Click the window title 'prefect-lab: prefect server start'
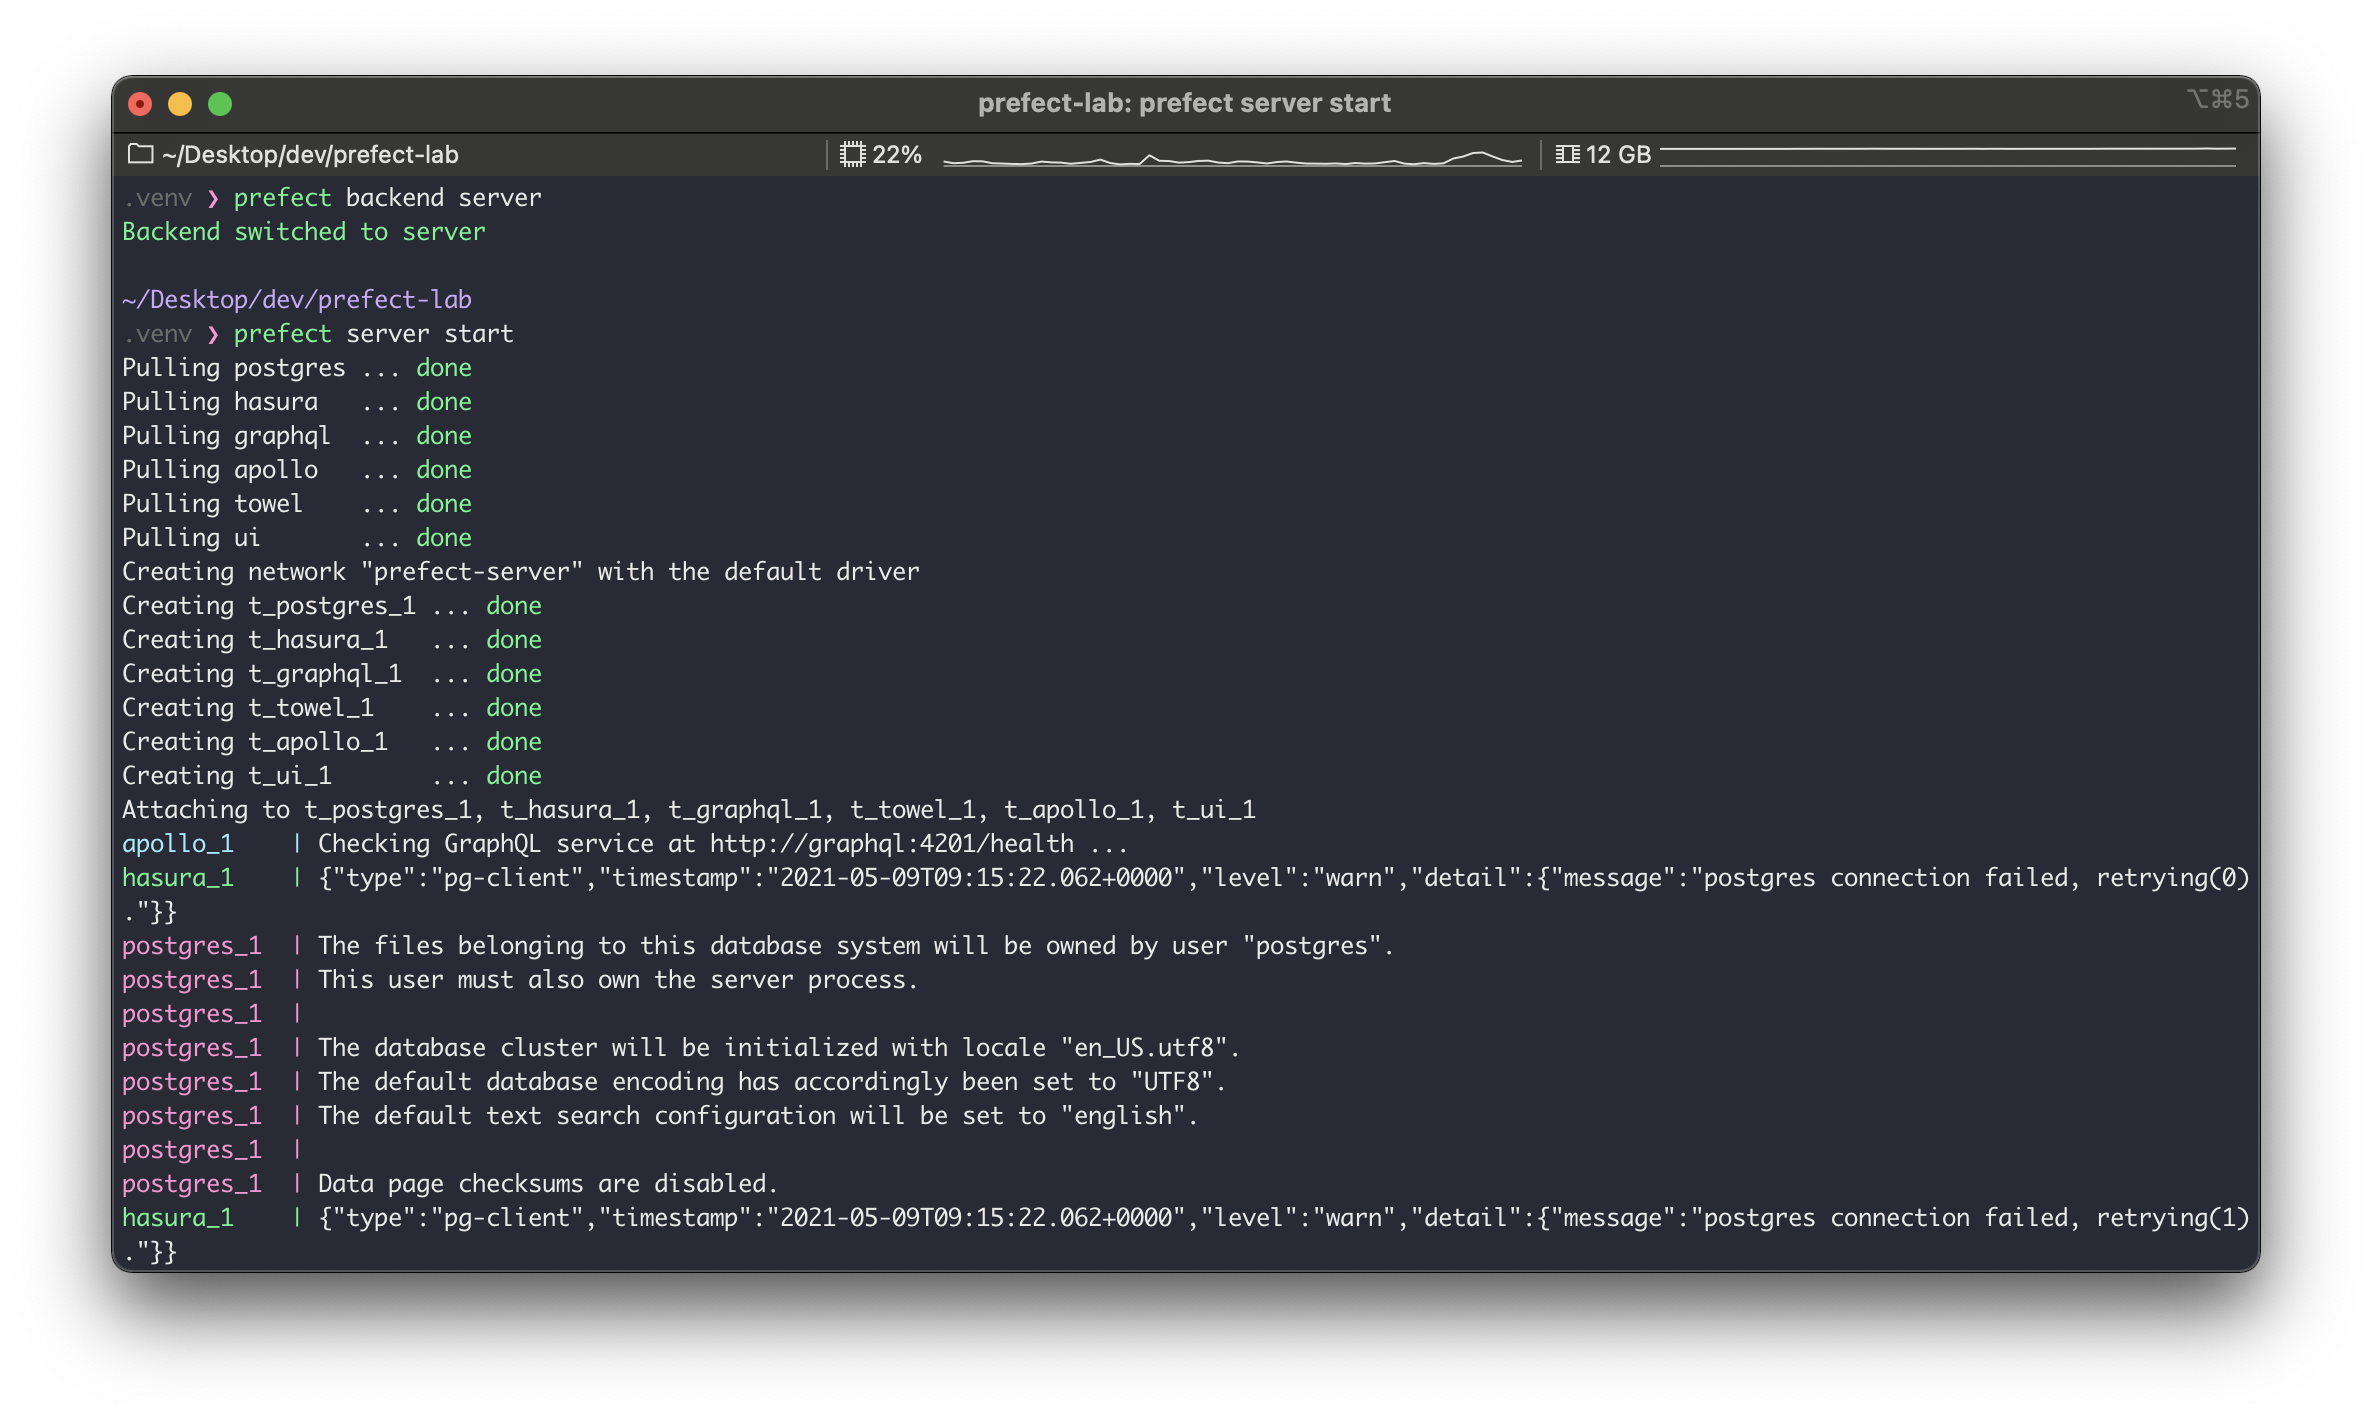The image size is (2372, 1420). pos(1183,103)
